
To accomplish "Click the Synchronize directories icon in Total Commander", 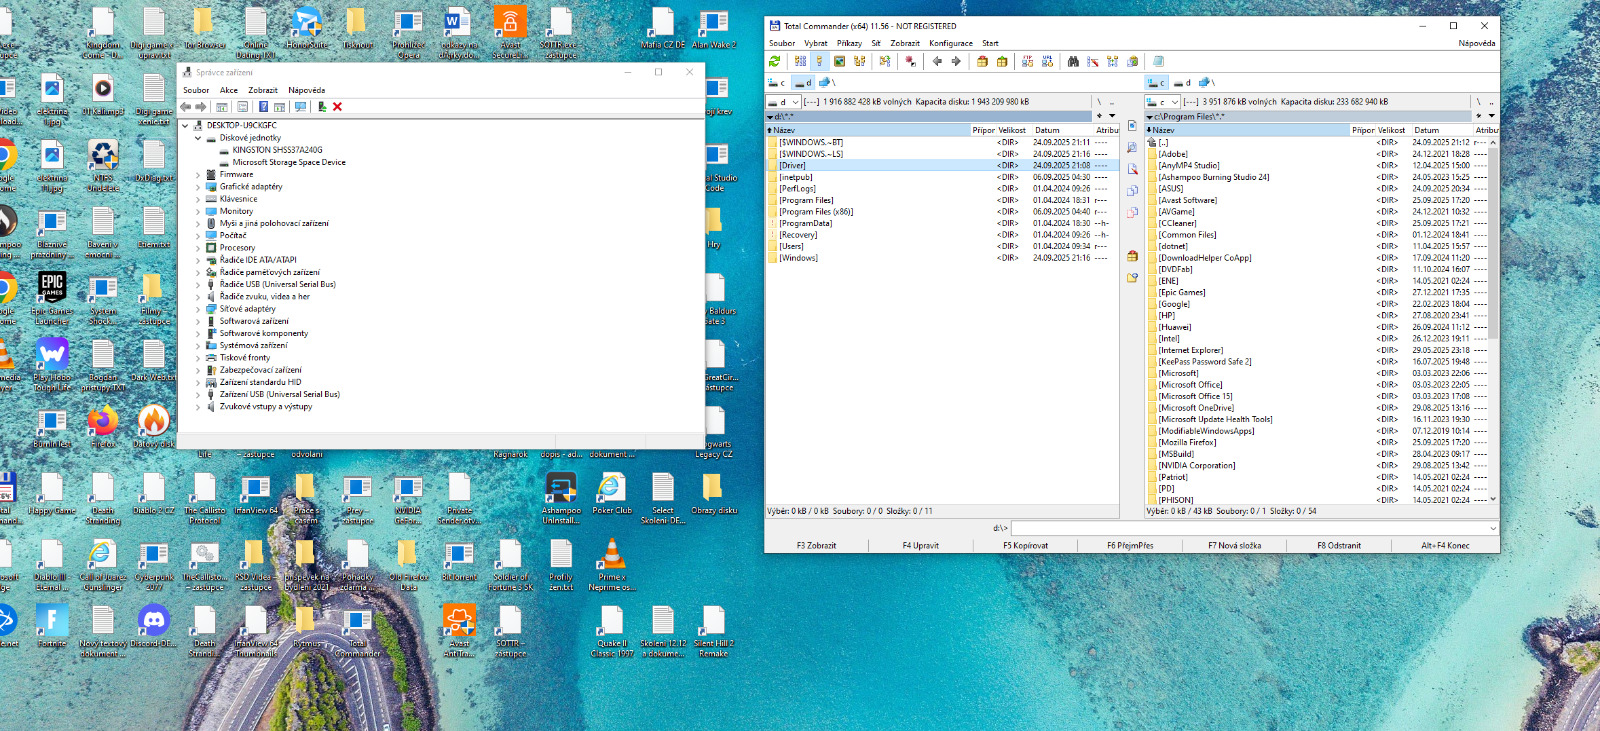I will point(1112,62).
